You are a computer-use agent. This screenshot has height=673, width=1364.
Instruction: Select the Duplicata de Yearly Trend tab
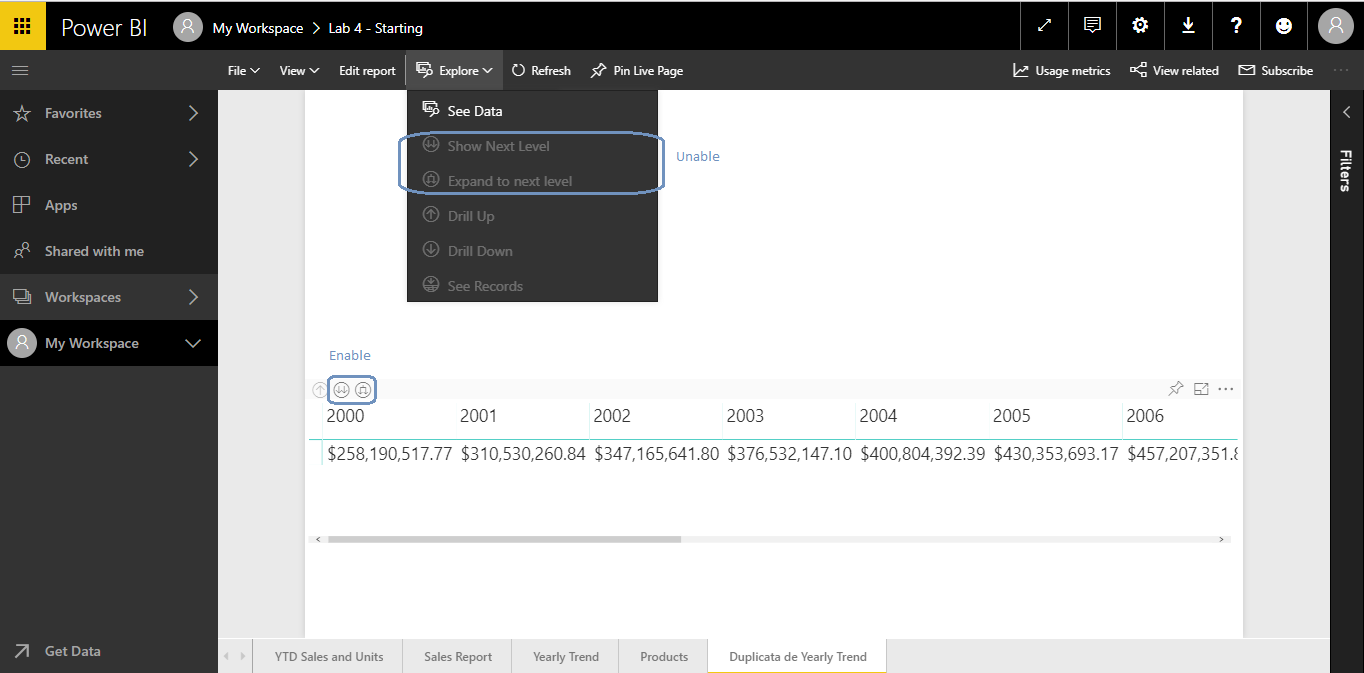798,657
